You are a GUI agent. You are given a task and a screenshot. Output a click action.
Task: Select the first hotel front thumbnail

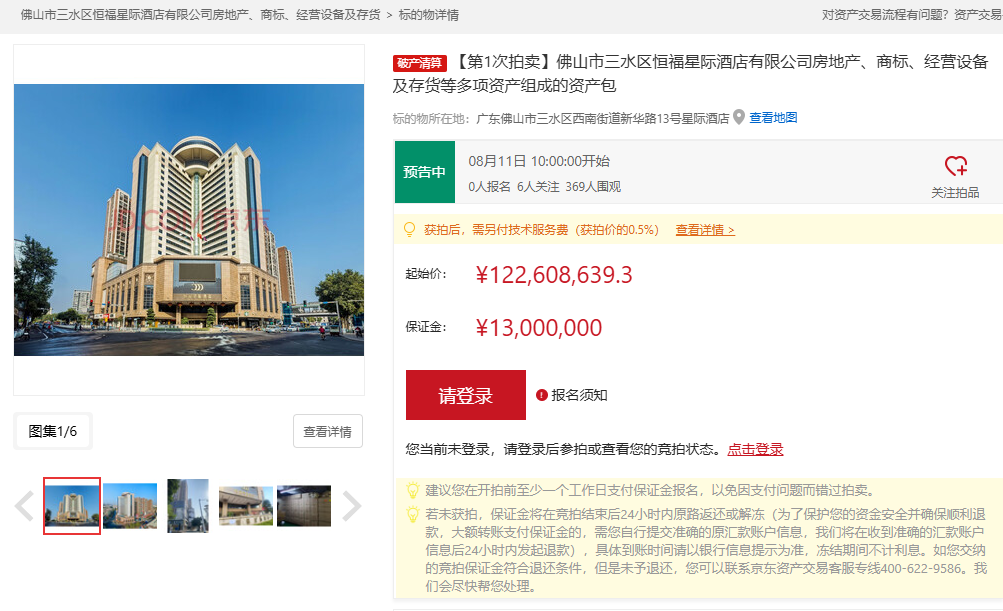click(72, 505)
